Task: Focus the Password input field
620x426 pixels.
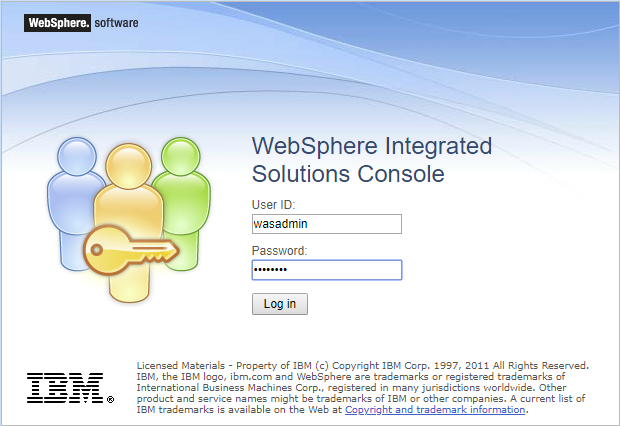Action: [x=327, y=270]
